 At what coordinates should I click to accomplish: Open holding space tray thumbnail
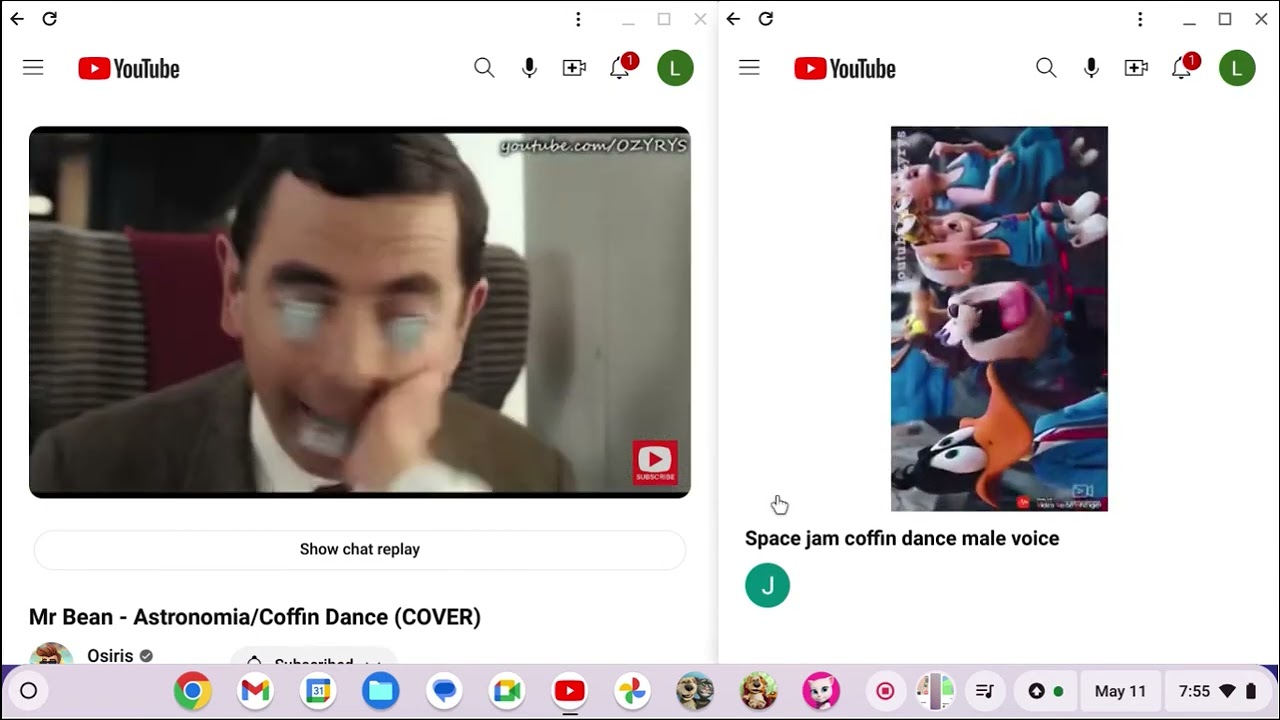pos(936,691)
